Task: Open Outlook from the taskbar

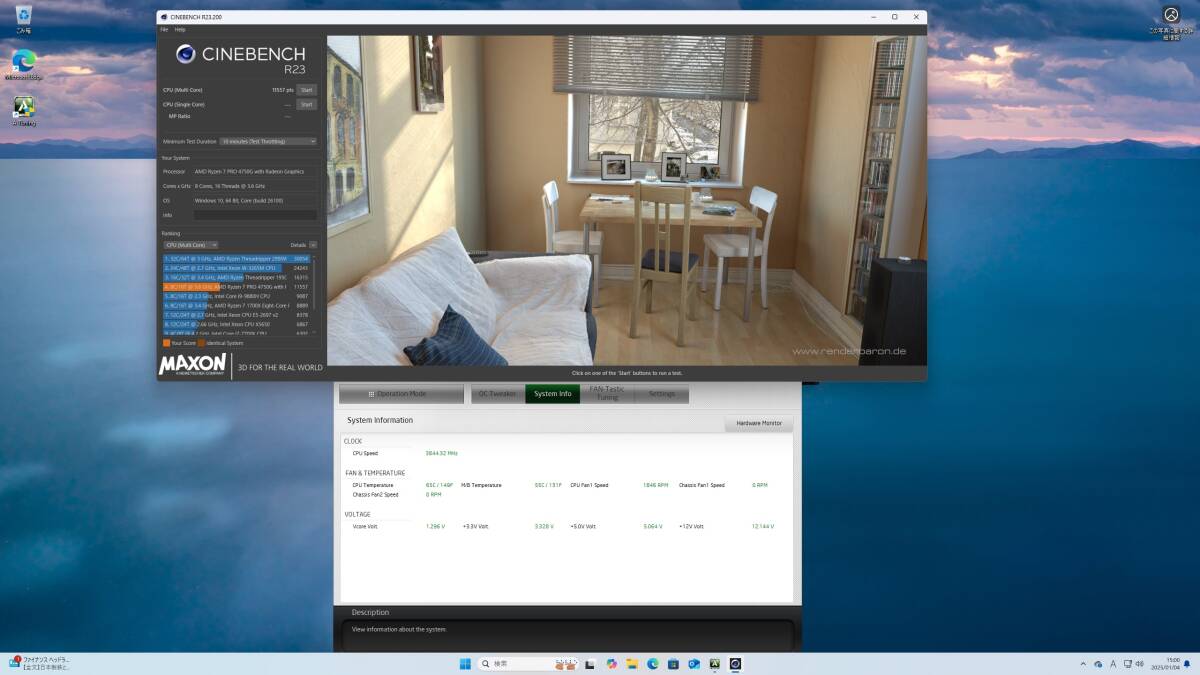Action: click(x=694, y=663)
